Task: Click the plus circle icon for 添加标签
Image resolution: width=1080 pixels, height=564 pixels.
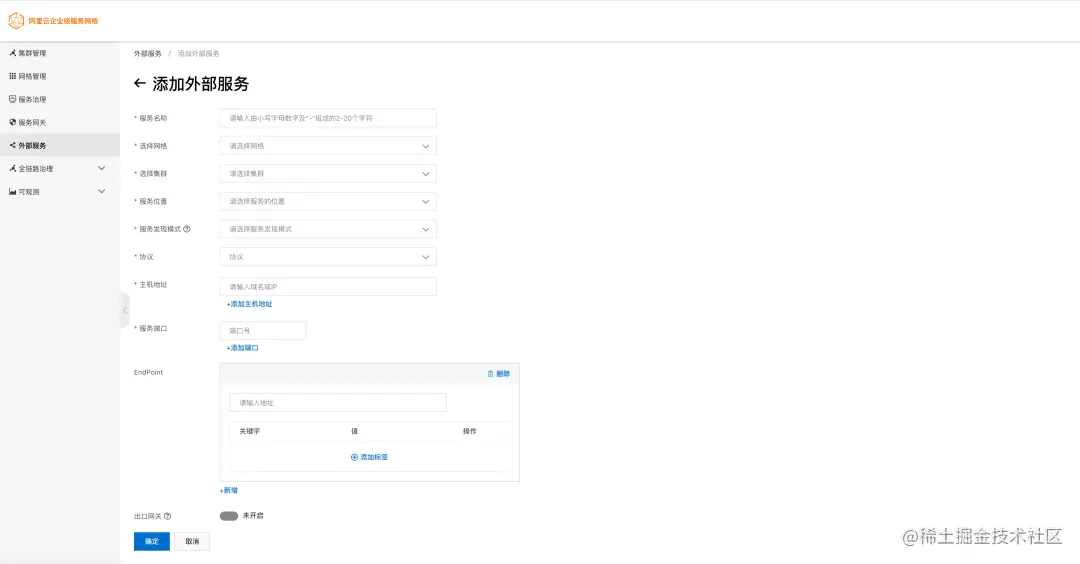Action: (354, 457)
